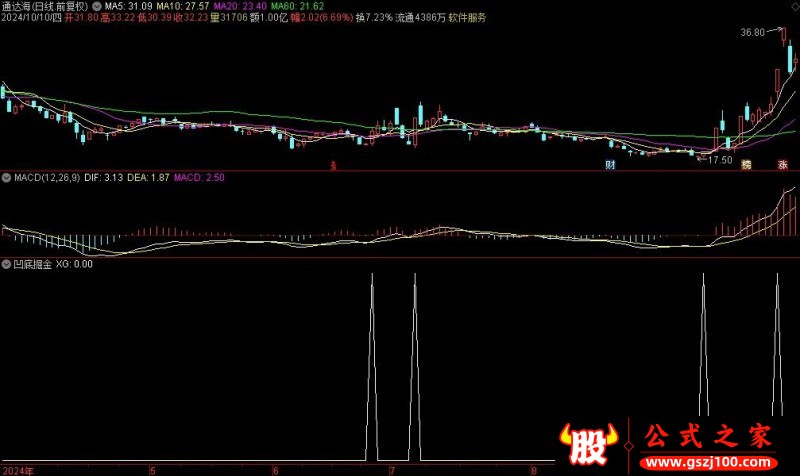Click the 凹底掘金 indicator name
Viewport: 800px width, 476px height.
33,264
